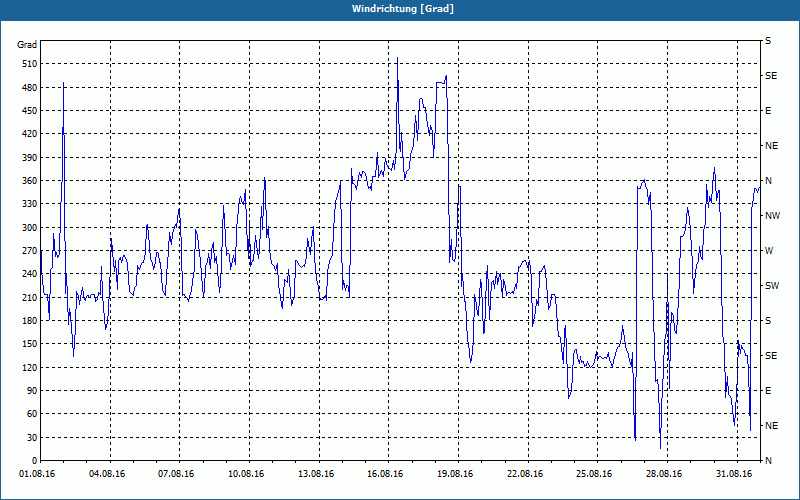The image size is (800, 500).
Task: Click the NE compass label beside value 390
Action: pyautogui.click(x=771, y=146)
